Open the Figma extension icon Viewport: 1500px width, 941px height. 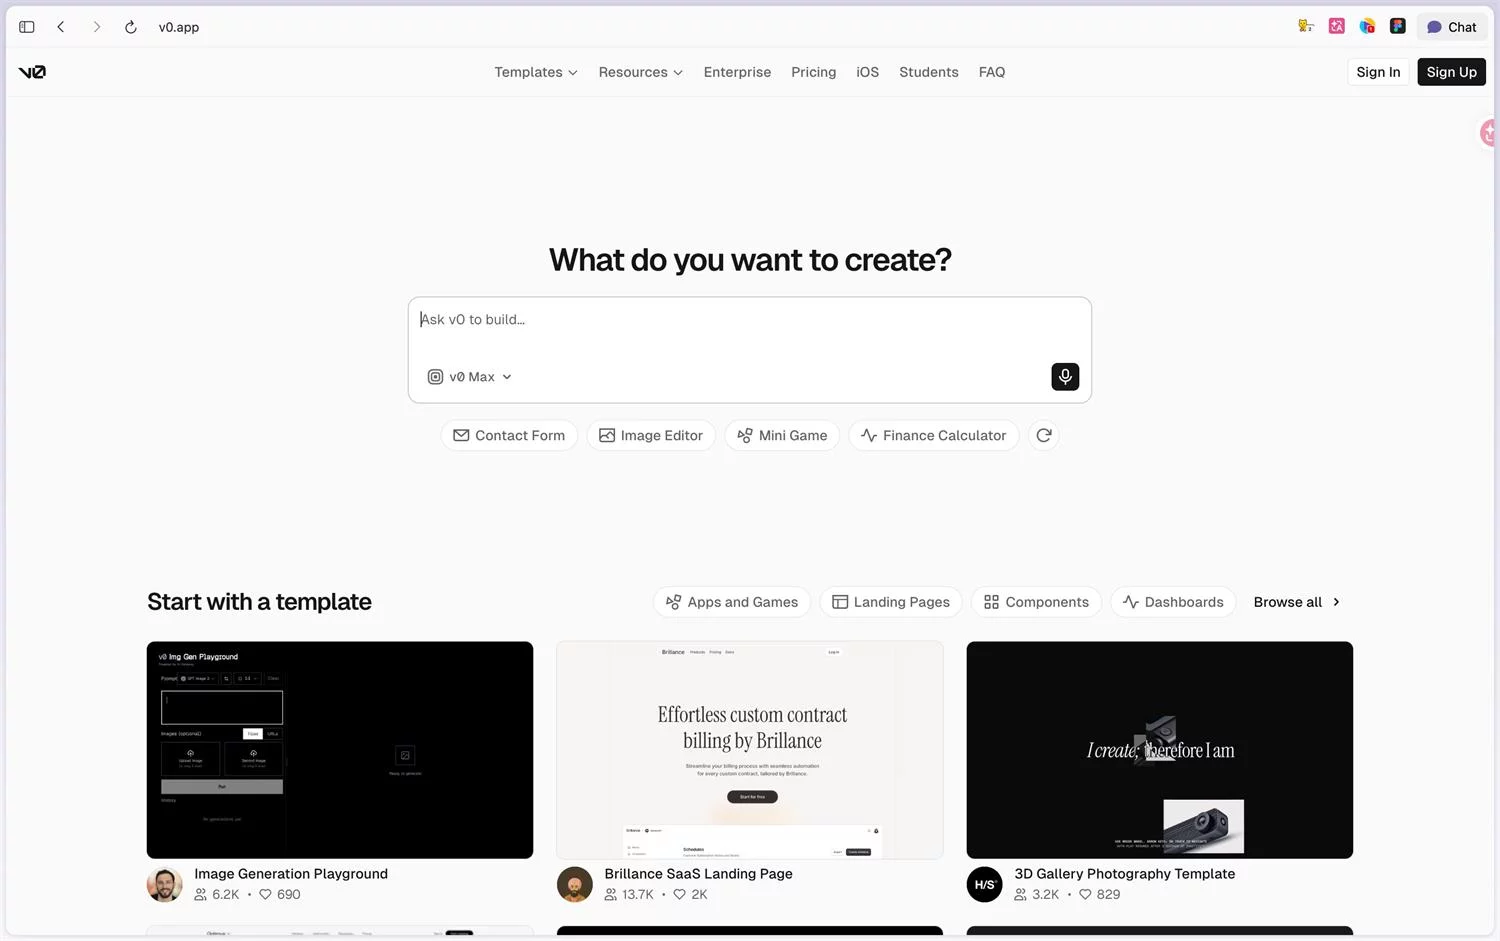(x=1398, y=26)
